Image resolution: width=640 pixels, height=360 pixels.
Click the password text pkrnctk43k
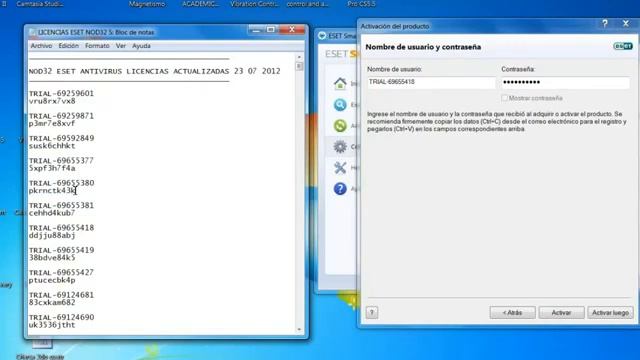(52, 191)
